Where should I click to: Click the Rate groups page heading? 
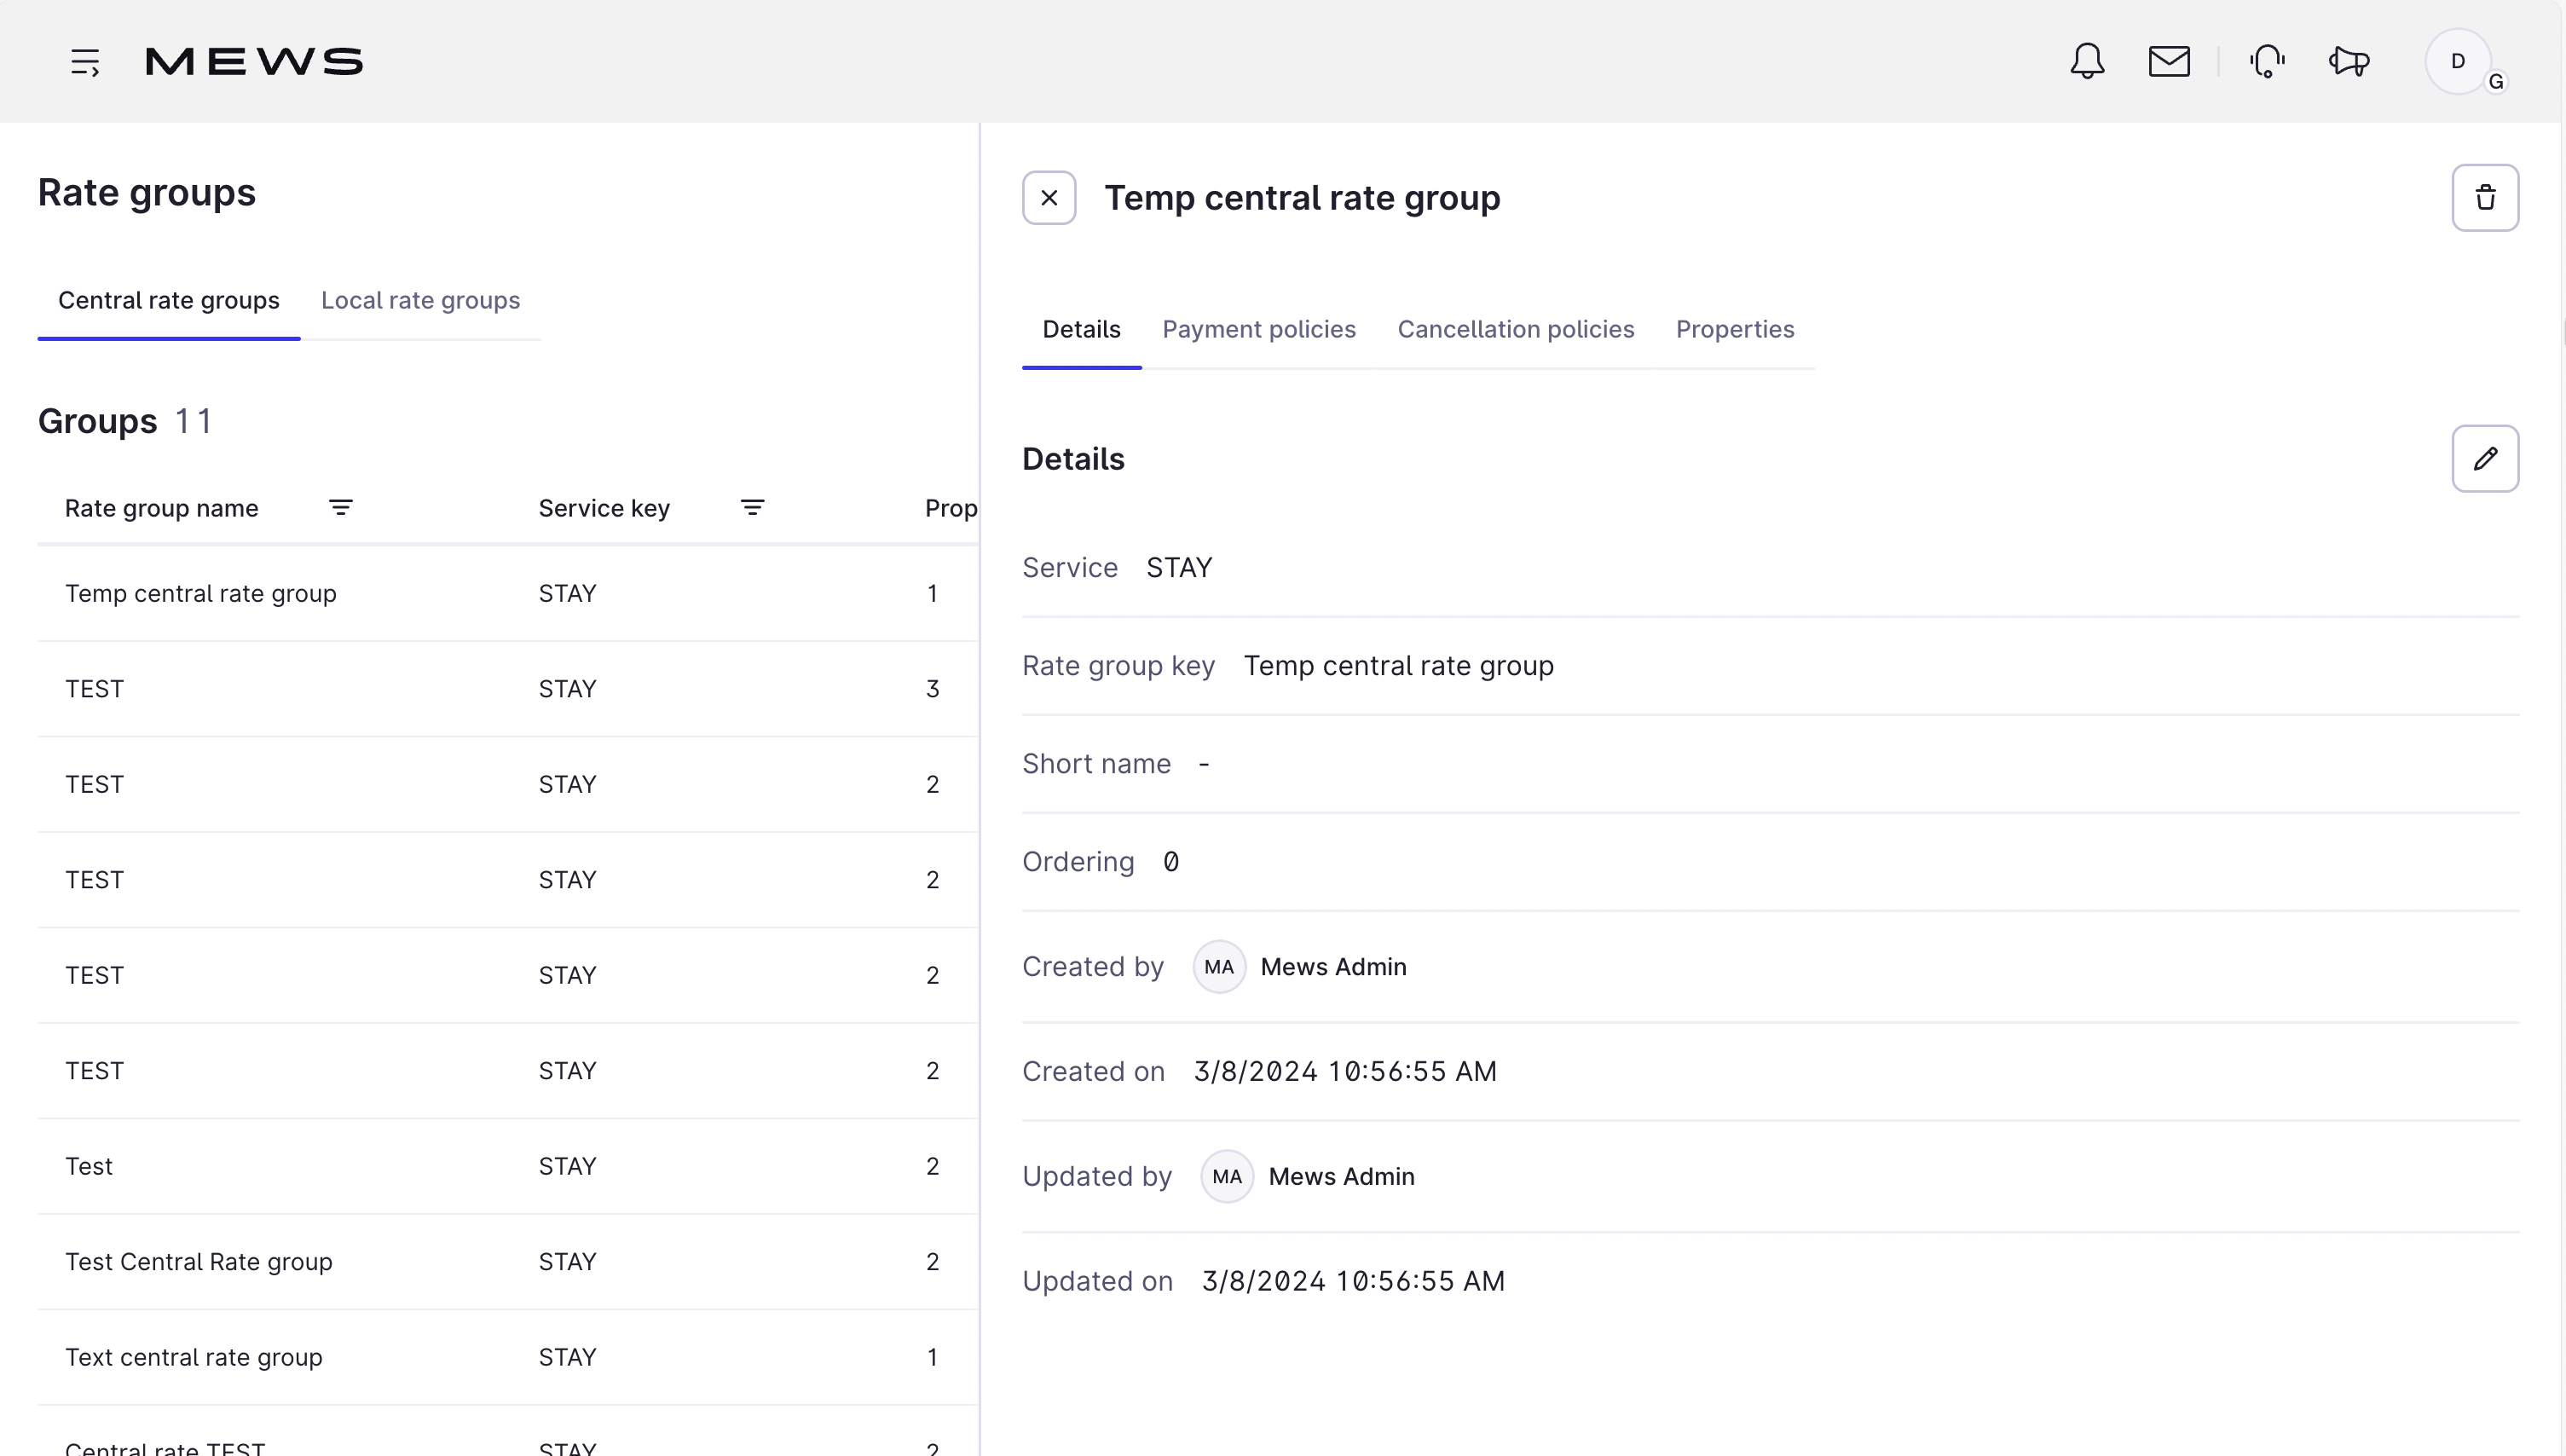147,192
